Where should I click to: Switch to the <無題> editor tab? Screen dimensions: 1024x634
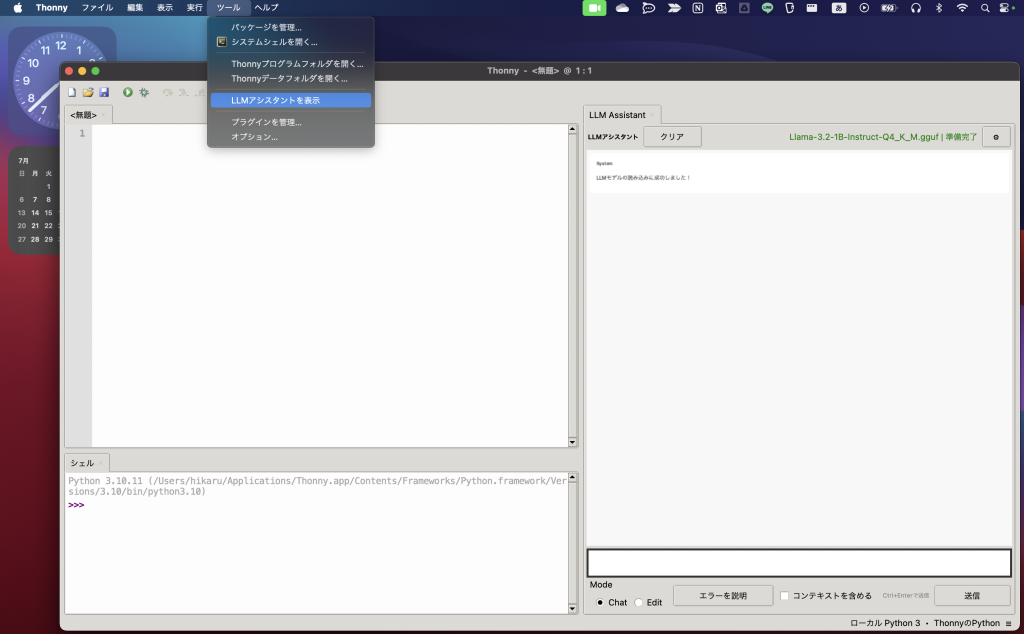coord(84,116)
